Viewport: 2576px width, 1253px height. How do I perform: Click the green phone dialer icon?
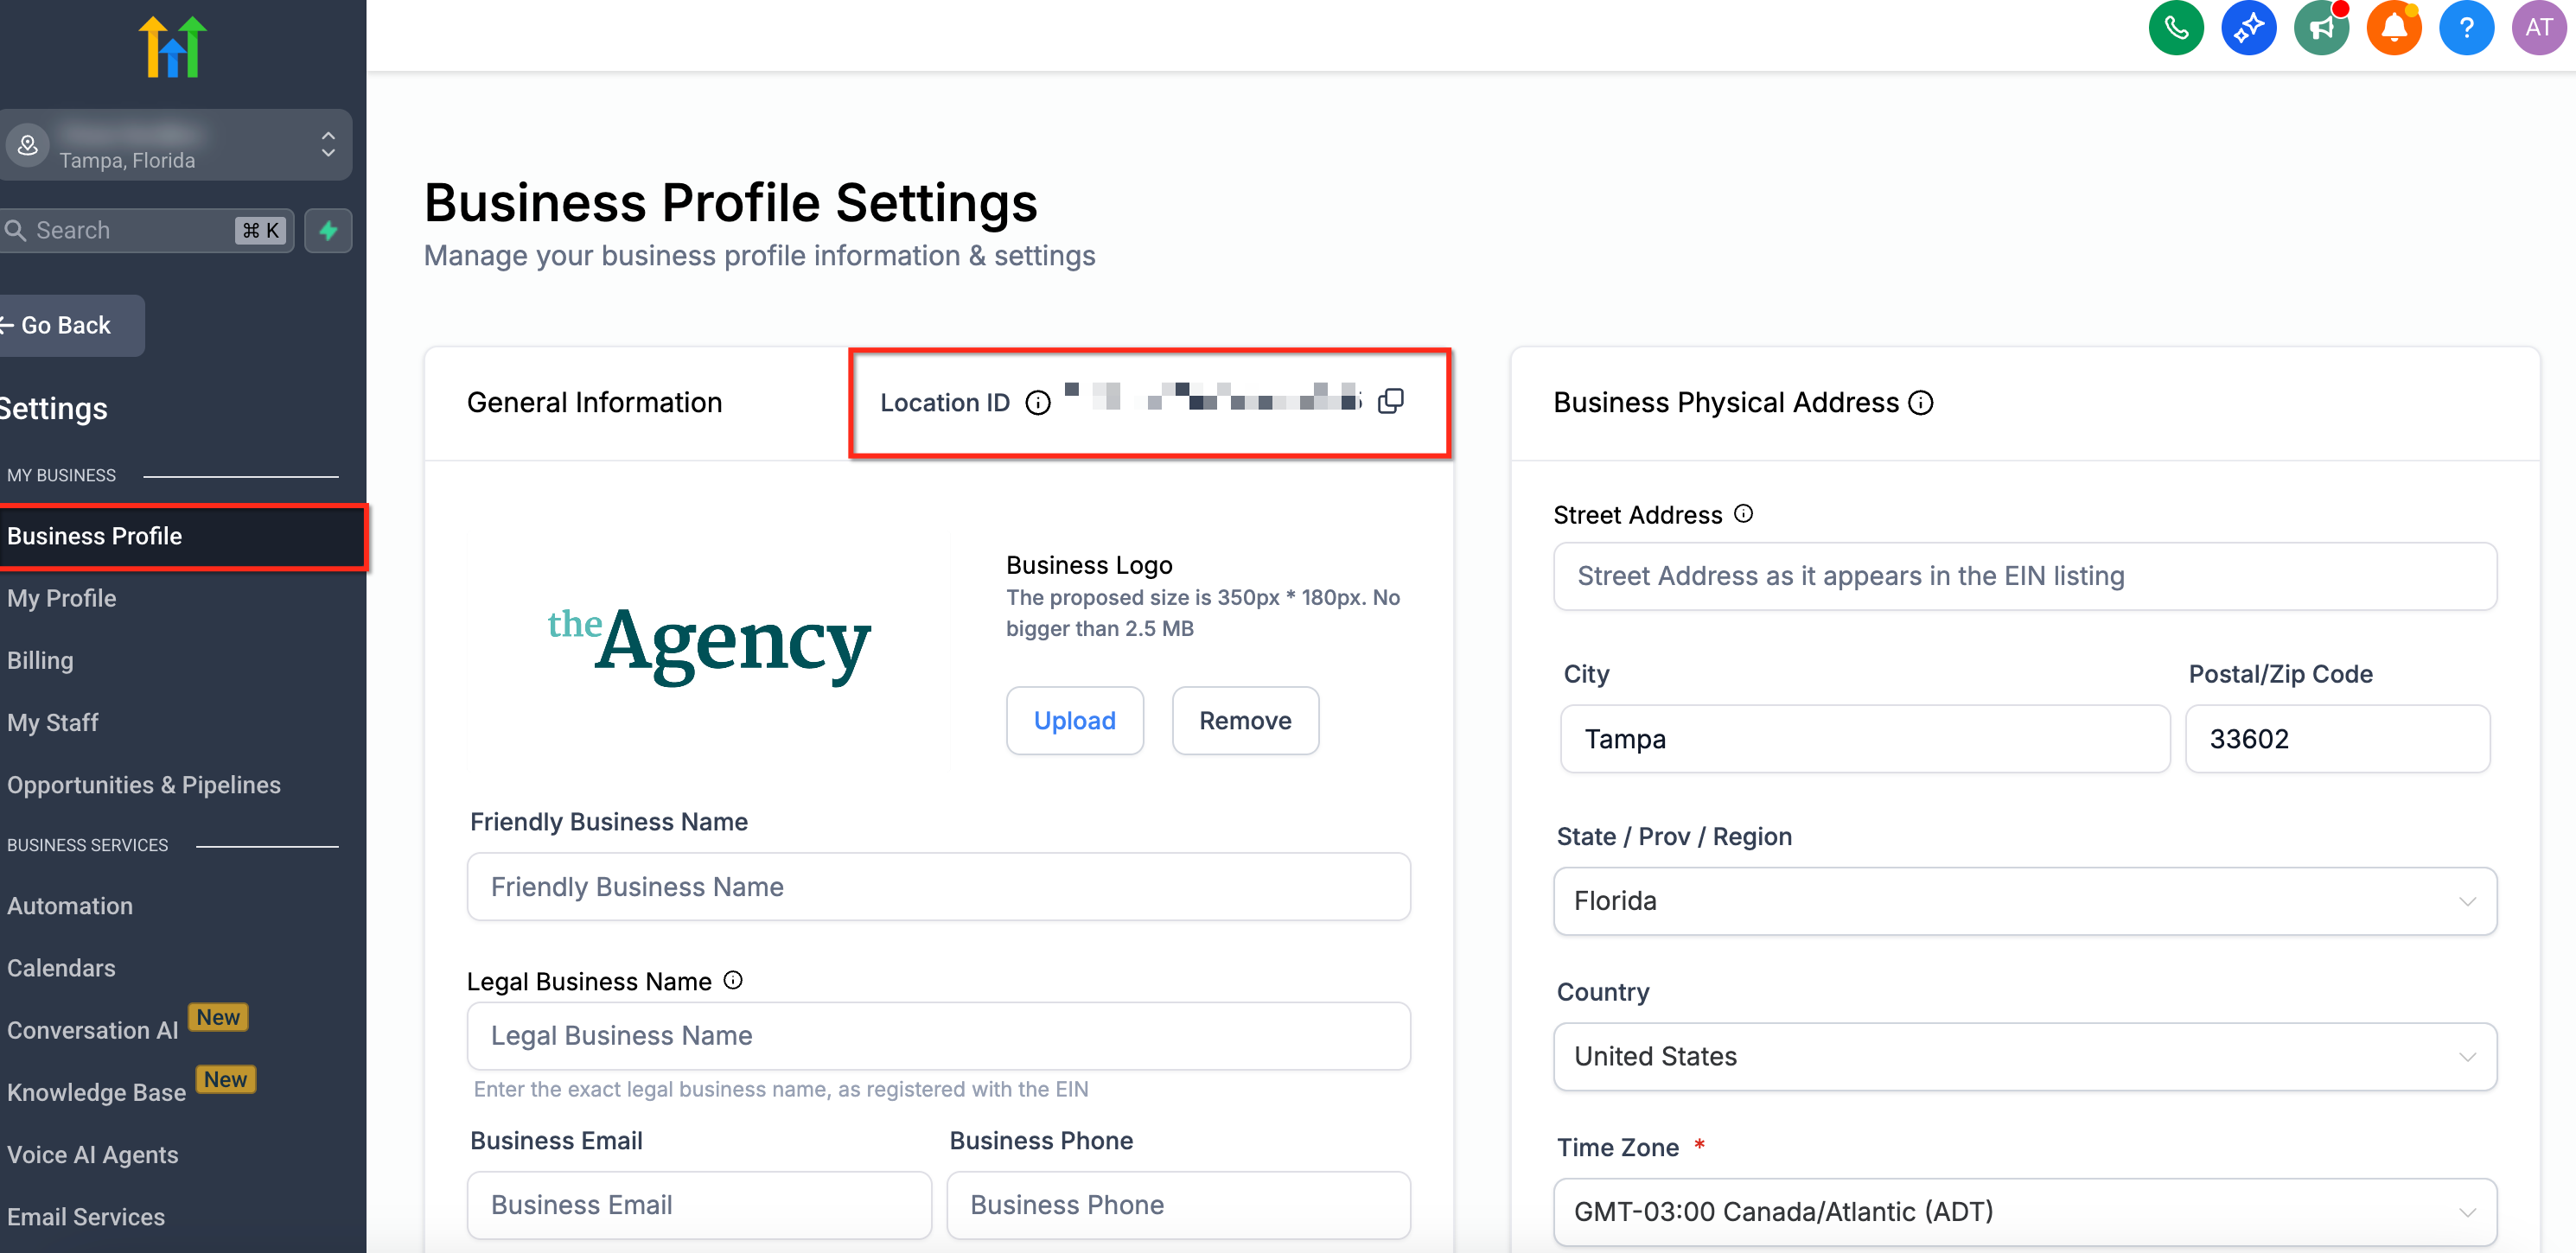pyautogui.click(x=2175, y=27)
